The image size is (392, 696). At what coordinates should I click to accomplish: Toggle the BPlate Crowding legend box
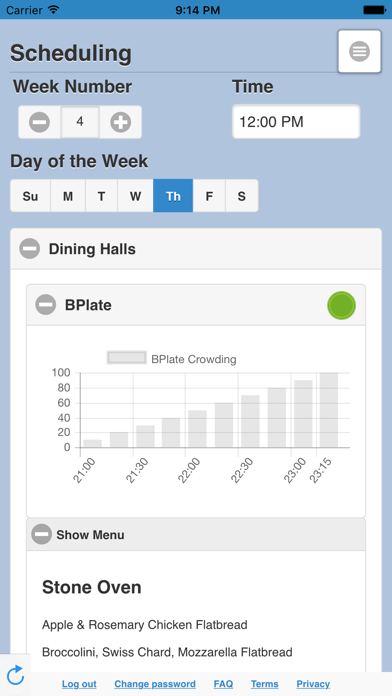[127, 358]
